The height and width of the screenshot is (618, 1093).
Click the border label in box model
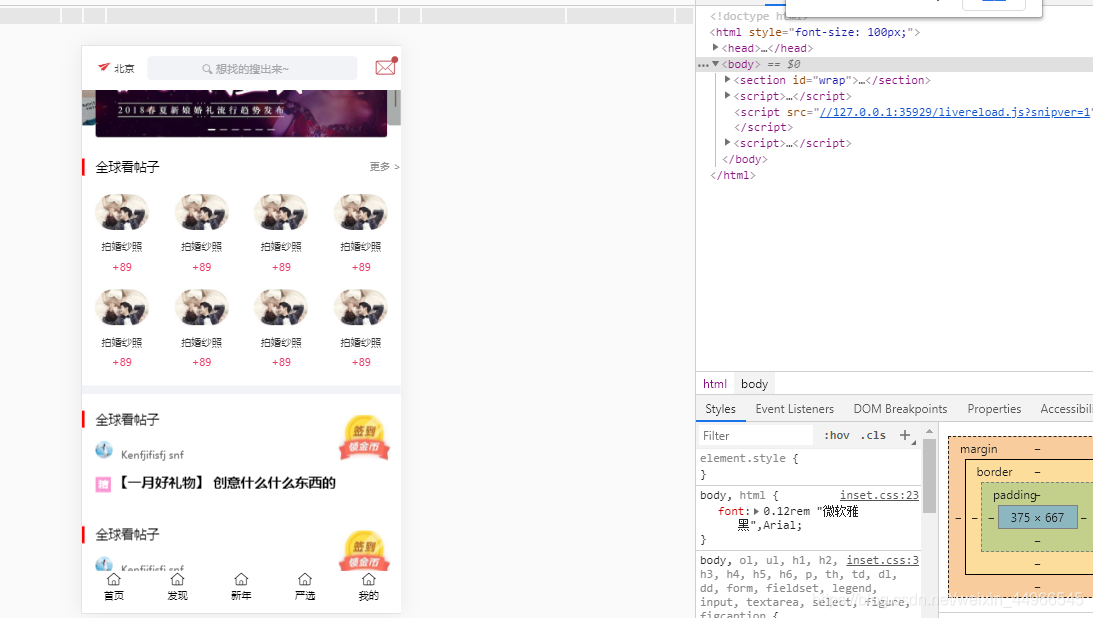[x=994, y=472]
